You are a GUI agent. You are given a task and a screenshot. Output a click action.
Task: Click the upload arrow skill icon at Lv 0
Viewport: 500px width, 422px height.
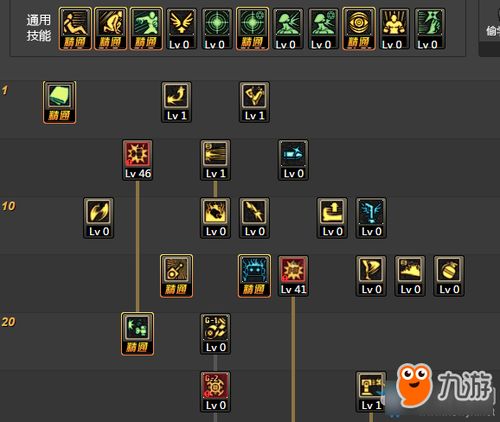(332, 218)
